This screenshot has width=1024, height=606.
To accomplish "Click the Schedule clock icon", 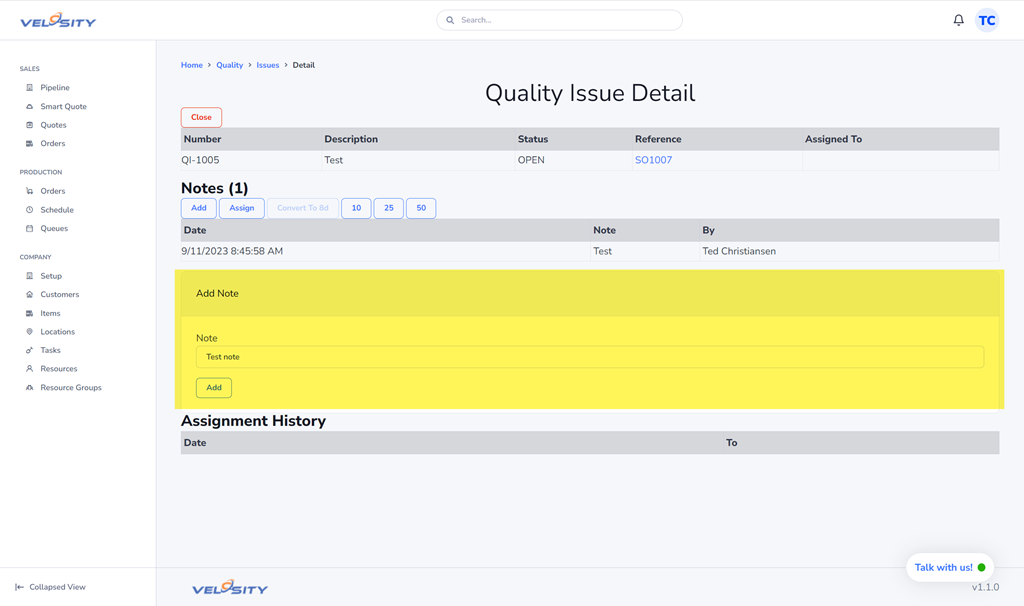I will click(x=29, y=210).
